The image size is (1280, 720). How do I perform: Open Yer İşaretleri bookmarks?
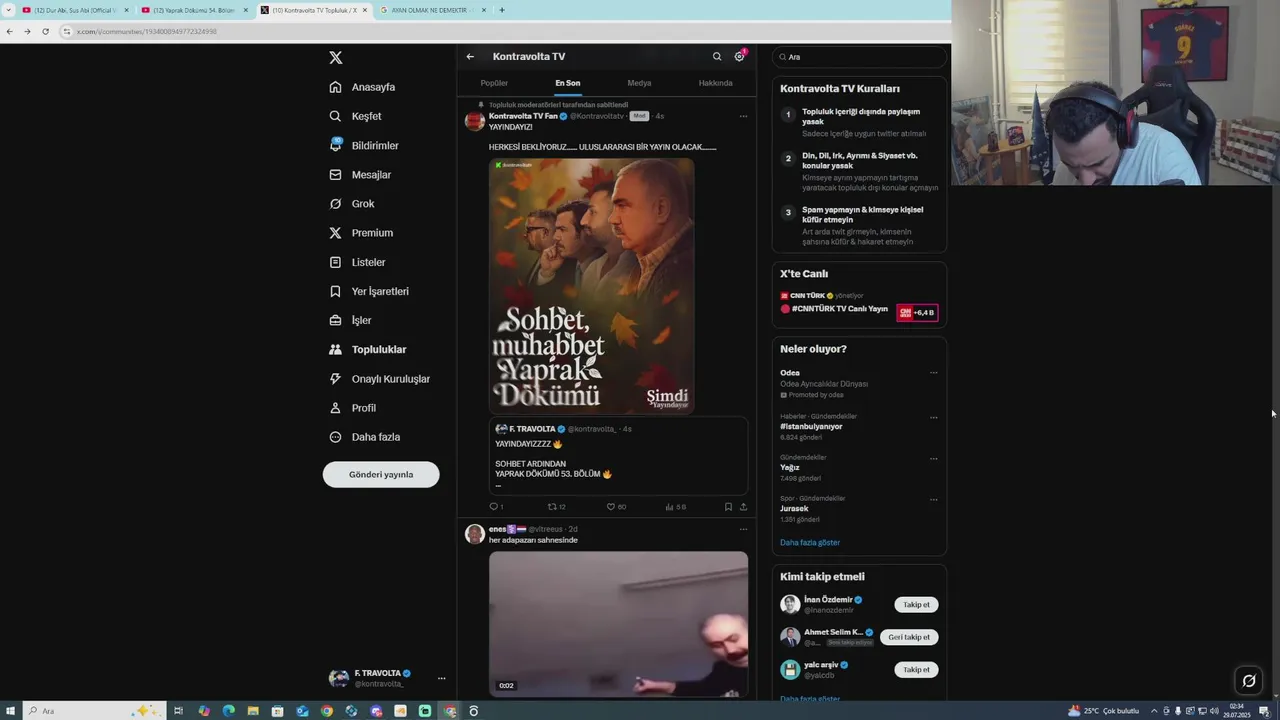click(369, 291)
